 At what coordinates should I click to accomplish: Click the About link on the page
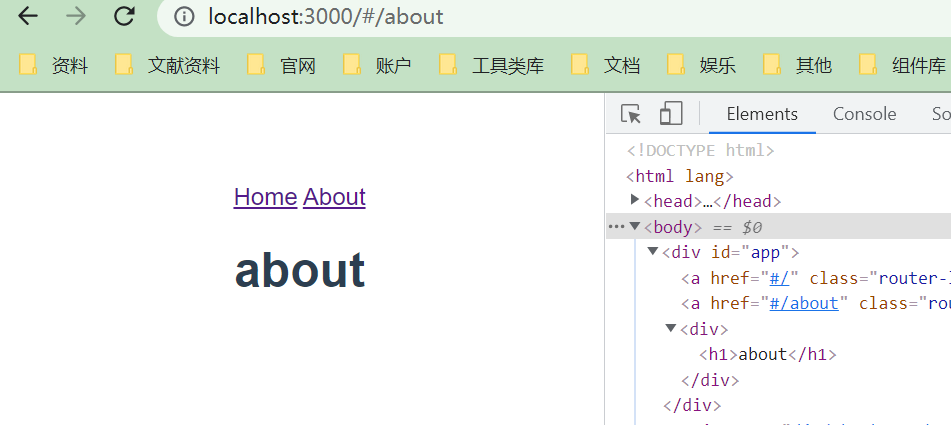(334, 197)
